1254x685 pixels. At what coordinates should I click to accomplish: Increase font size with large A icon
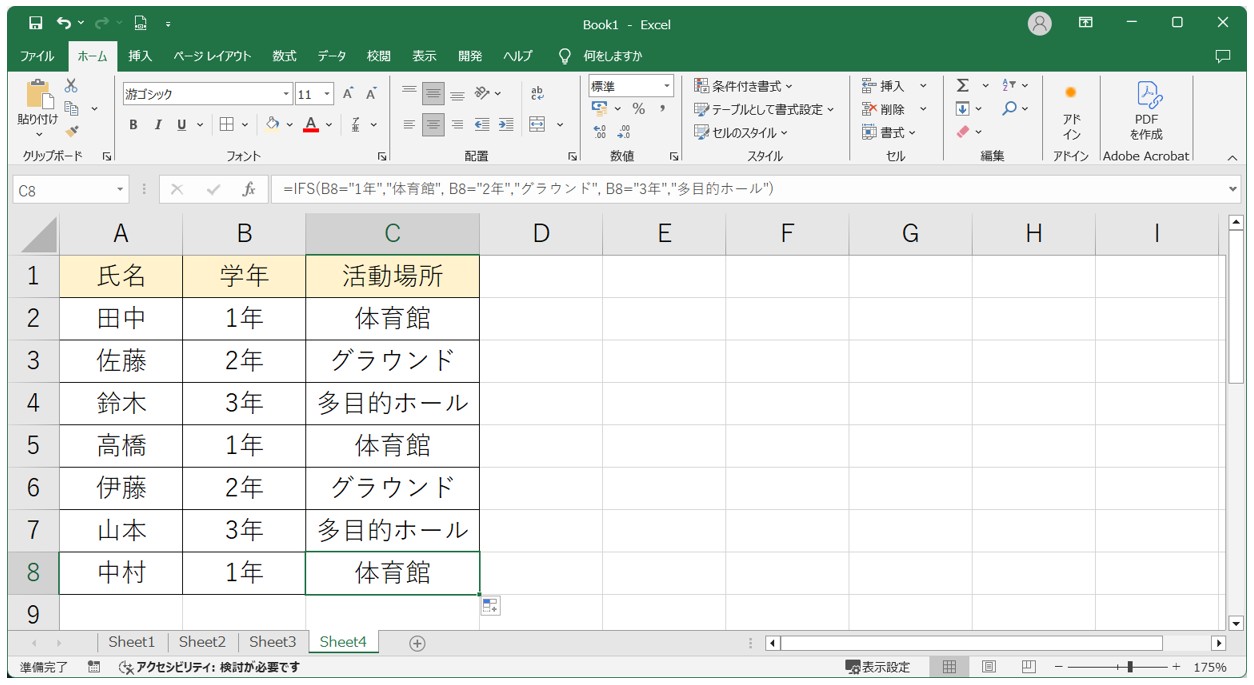[348, 94]
